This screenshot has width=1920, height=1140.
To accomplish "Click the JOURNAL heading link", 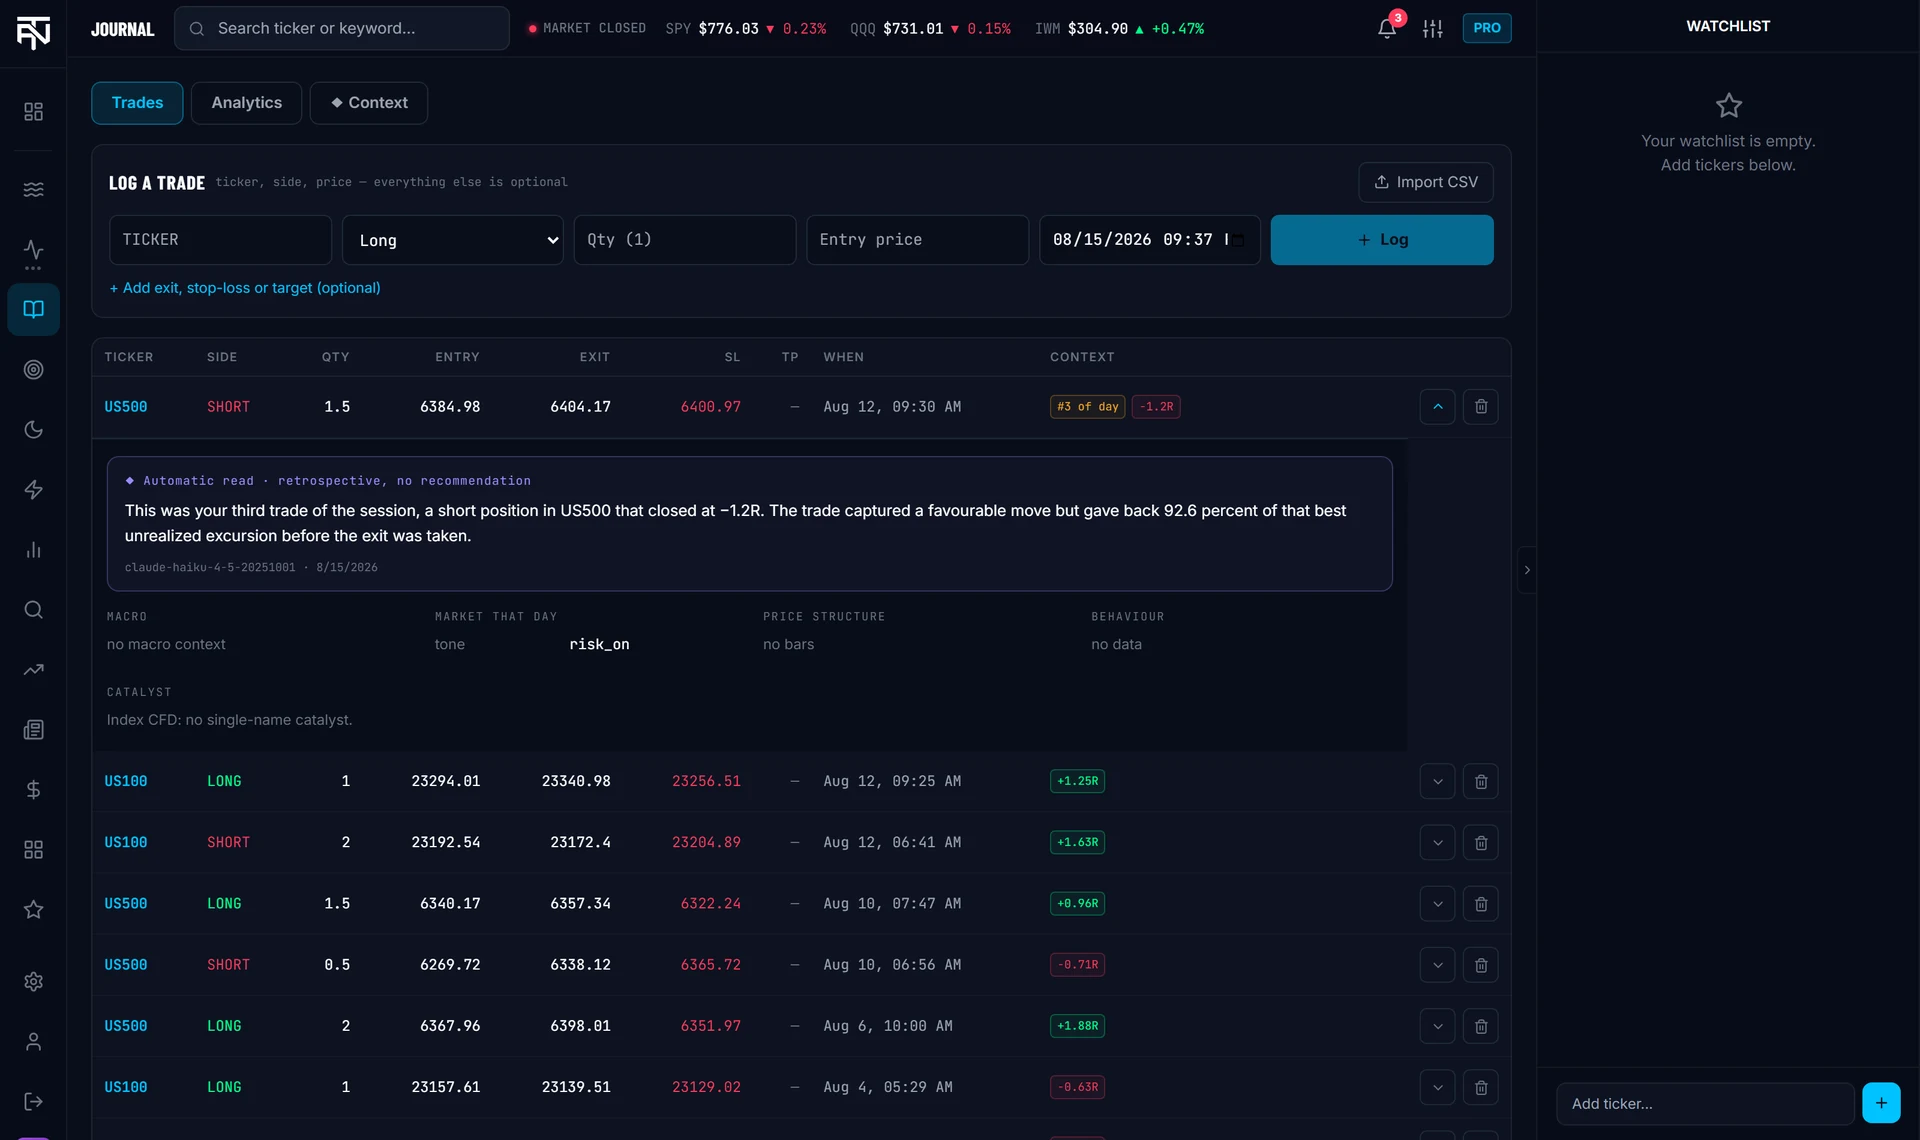I will coord(123,29).
